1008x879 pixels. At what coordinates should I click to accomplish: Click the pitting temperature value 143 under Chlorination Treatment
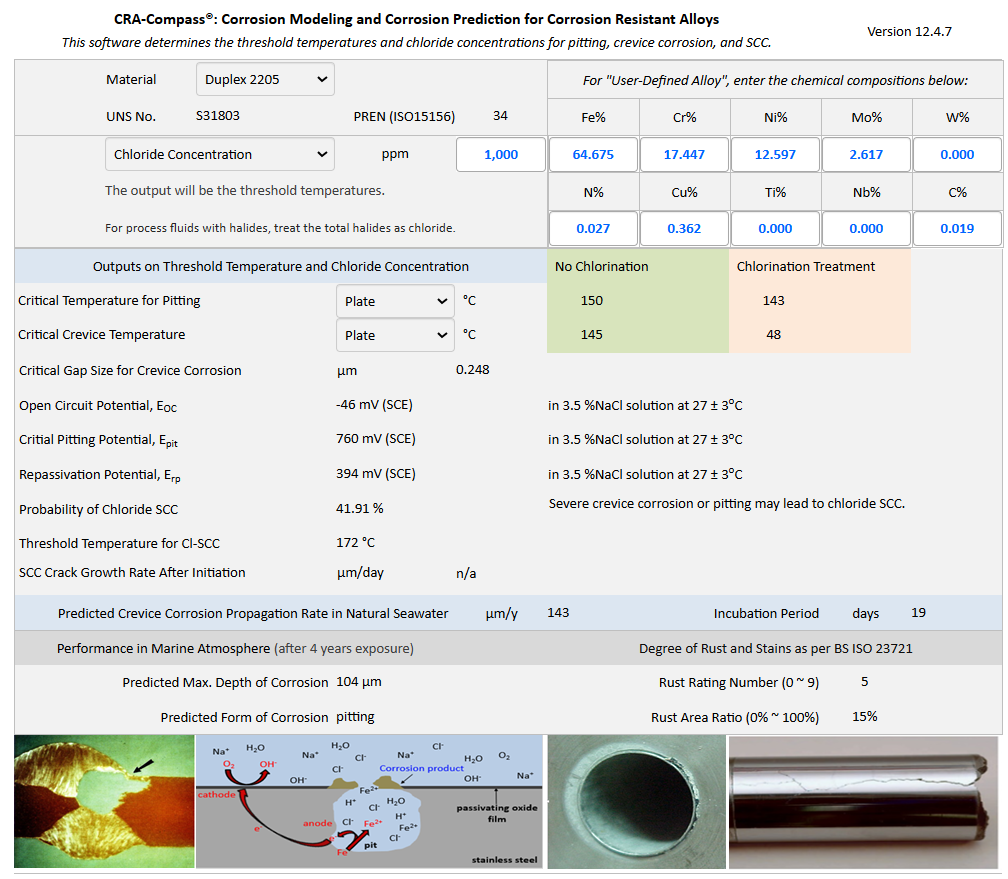773,300
